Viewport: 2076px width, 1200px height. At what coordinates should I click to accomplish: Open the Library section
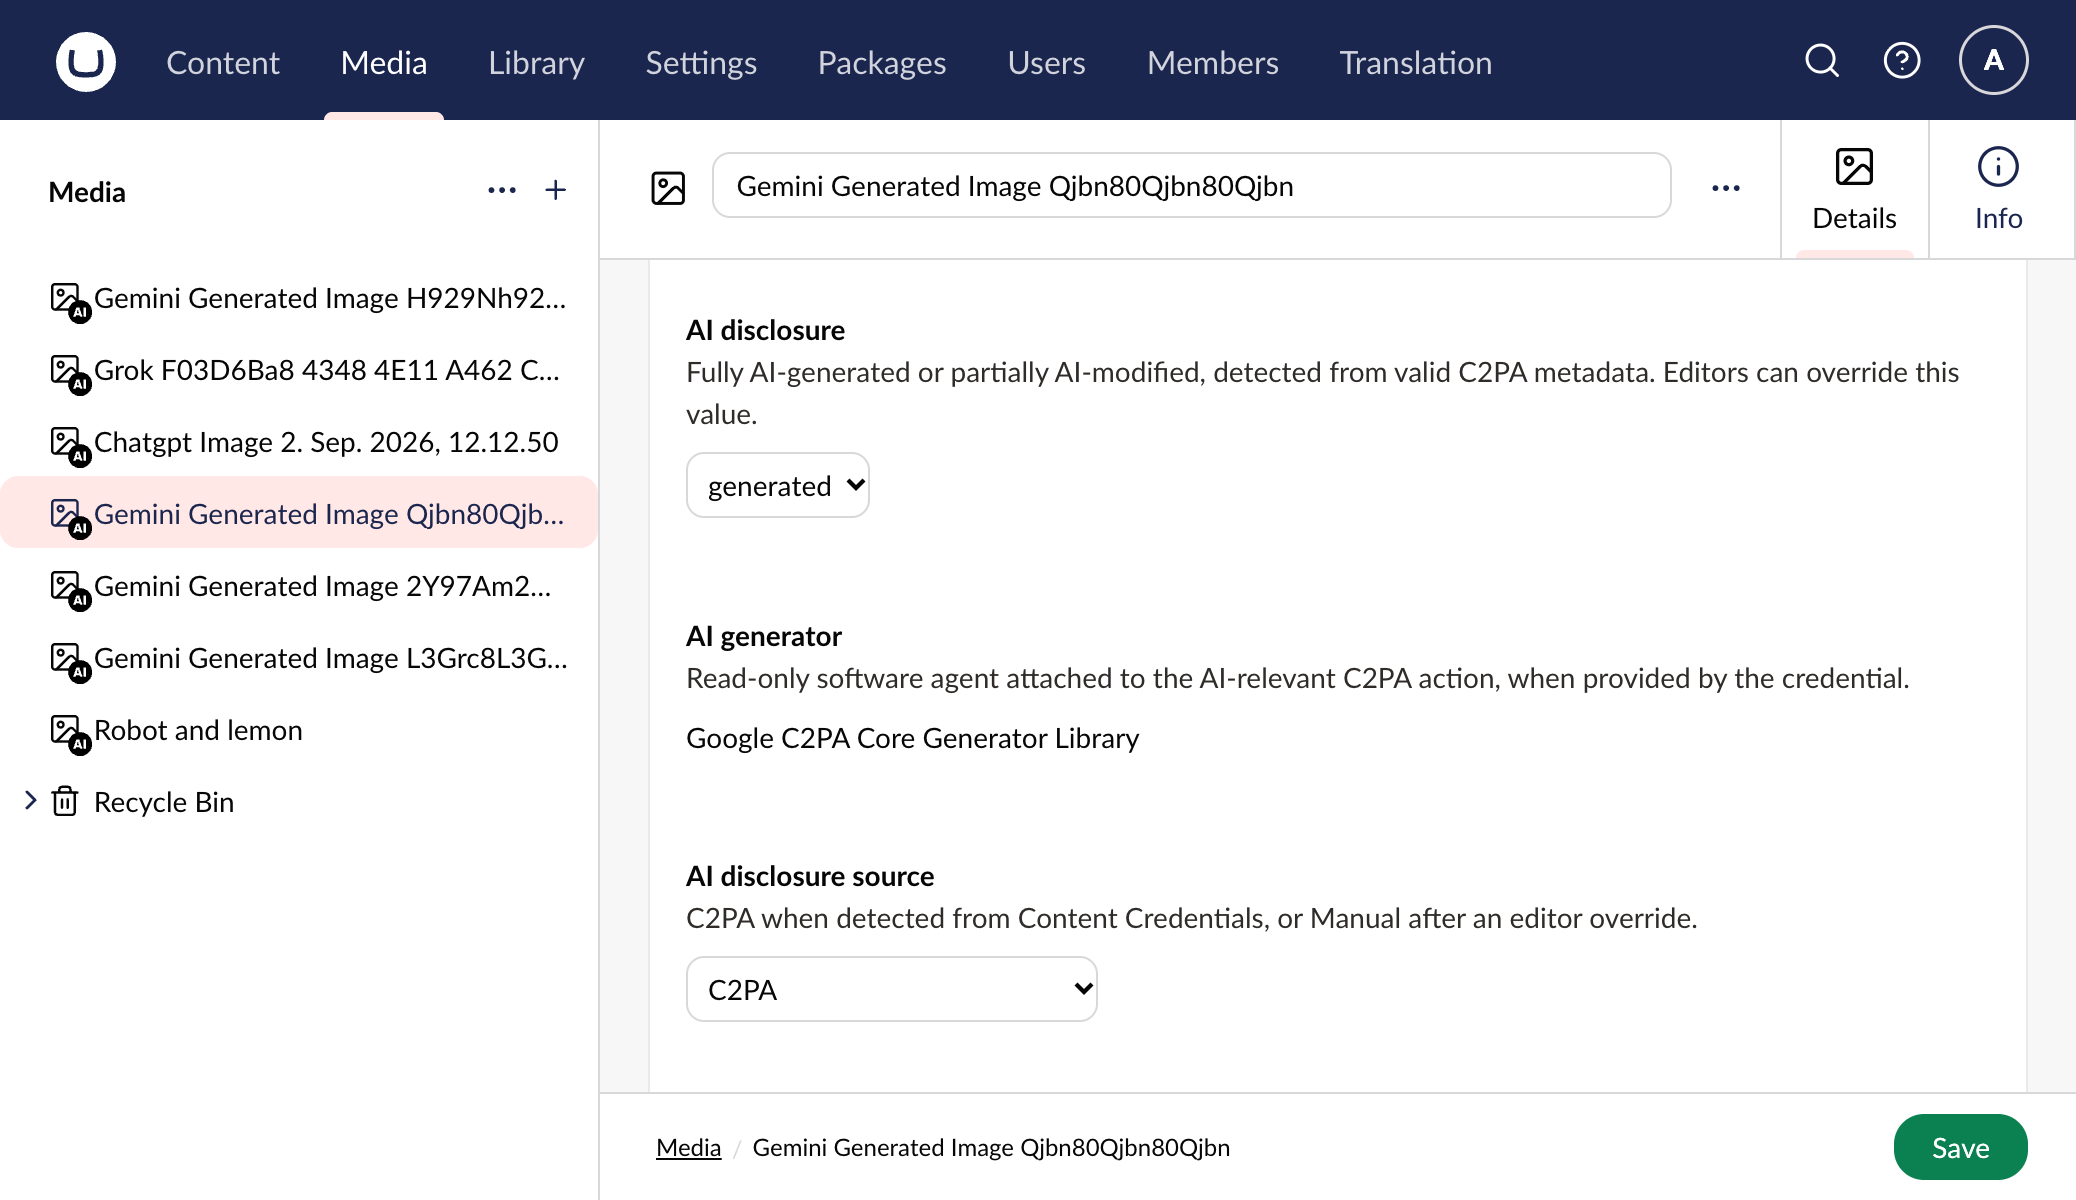(x=536, y=62)
